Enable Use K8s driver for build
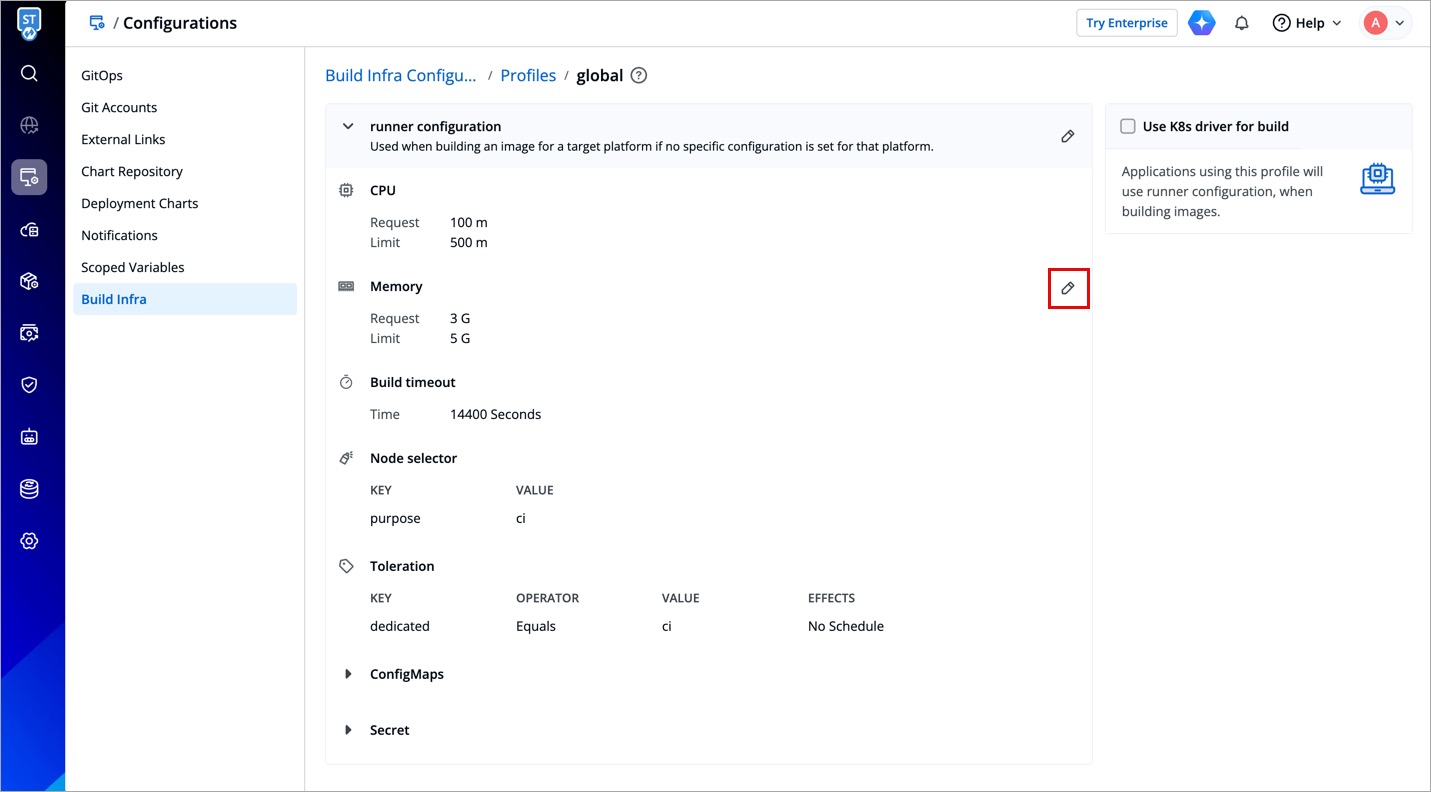This screenshot has height=792, width=1431. [1128, 126]
